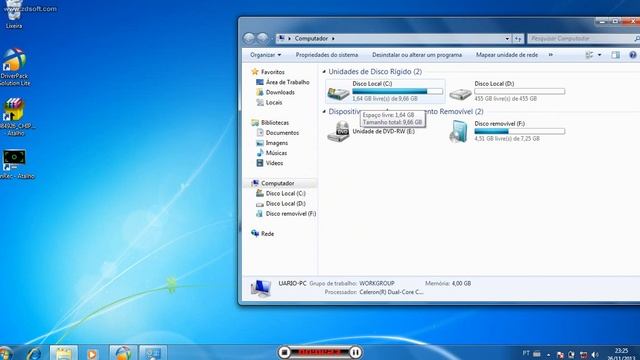Toggle the preview pane button

(616, 55)
